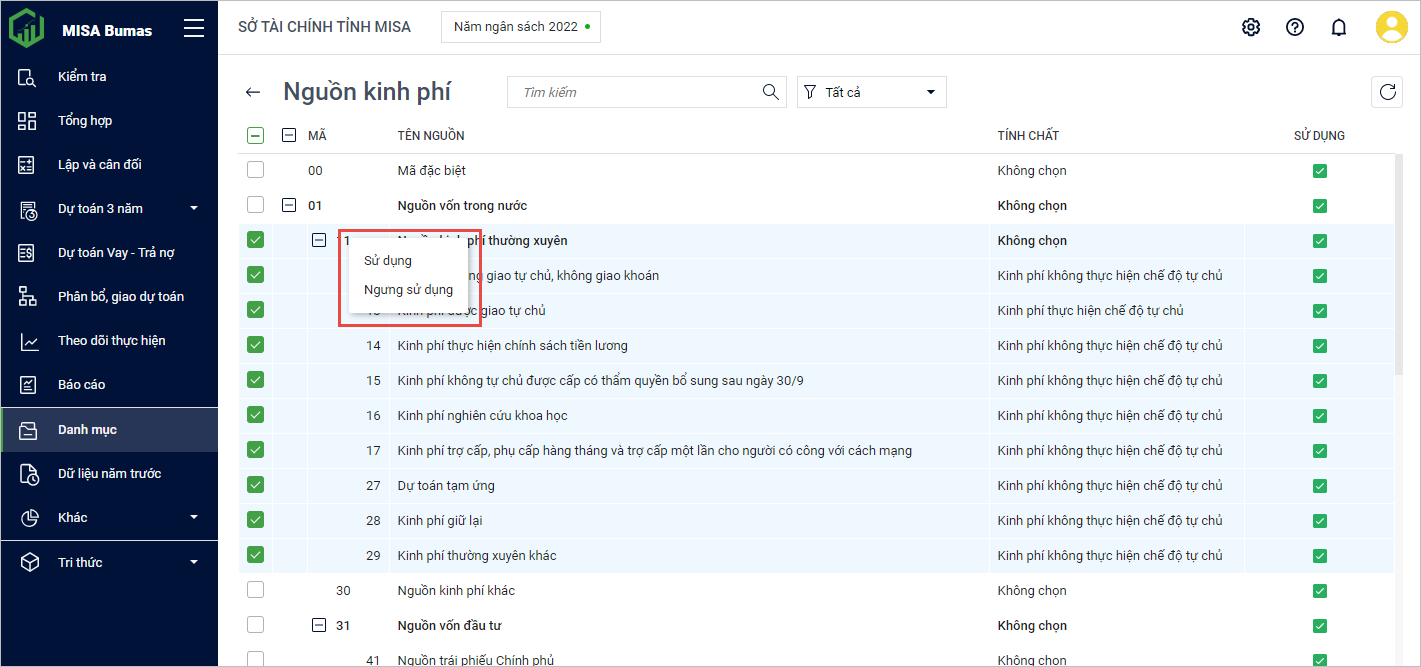This screenshot has height=667, width=1421.
Task: Open the notifications bell
Action: [1339, 27]
